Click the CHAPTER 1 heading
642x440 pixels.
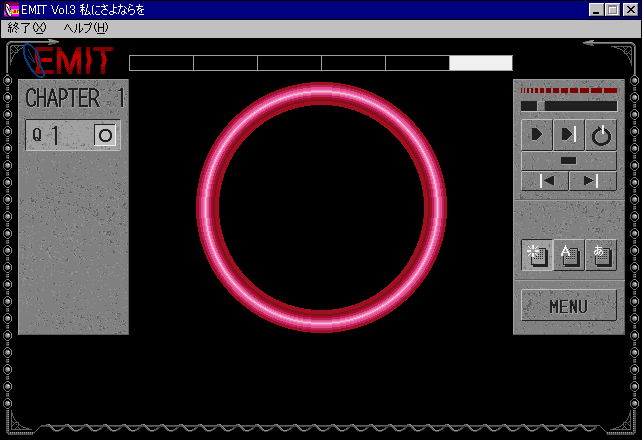click(x=75, y=98)
